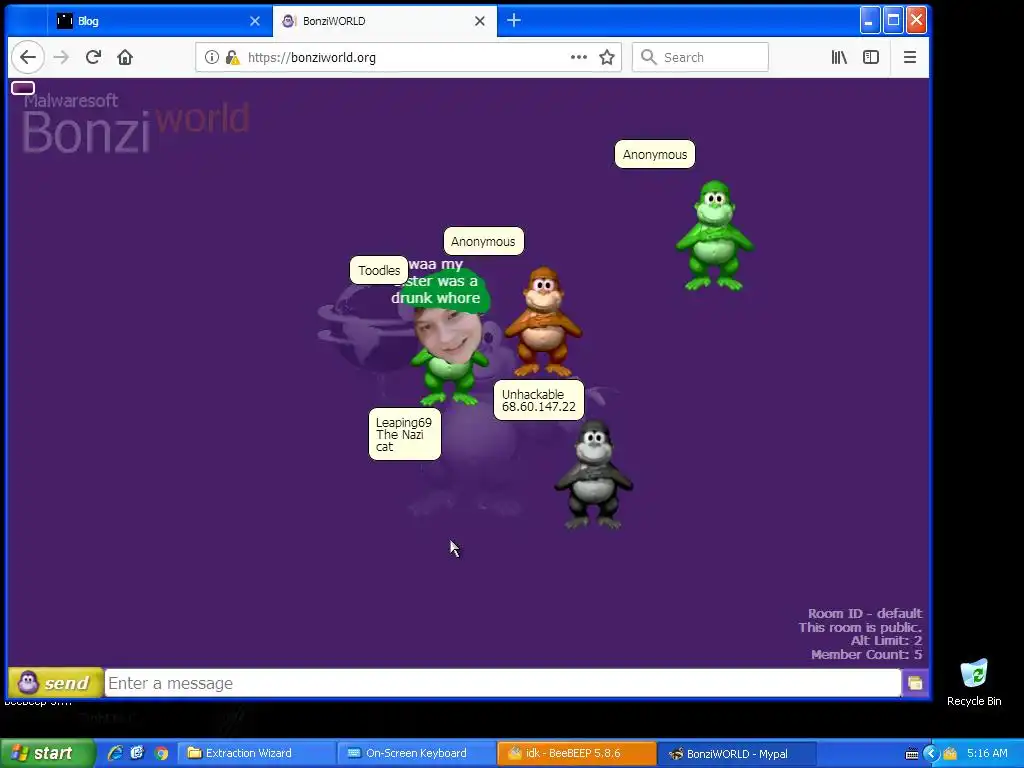This screenshot has width=1024, height=768.
Task: Select BonziWORLD - Mypal taskbar button
Action: pyautogui.click(x=737, y=754)
